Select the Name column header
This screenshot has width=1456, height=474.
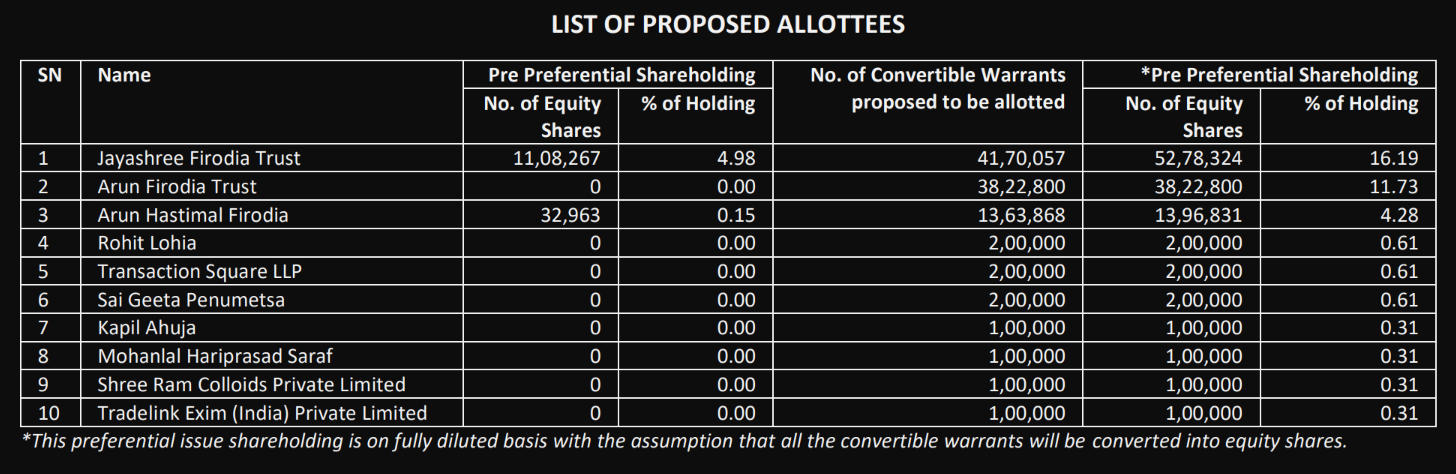tap(124, 75)
